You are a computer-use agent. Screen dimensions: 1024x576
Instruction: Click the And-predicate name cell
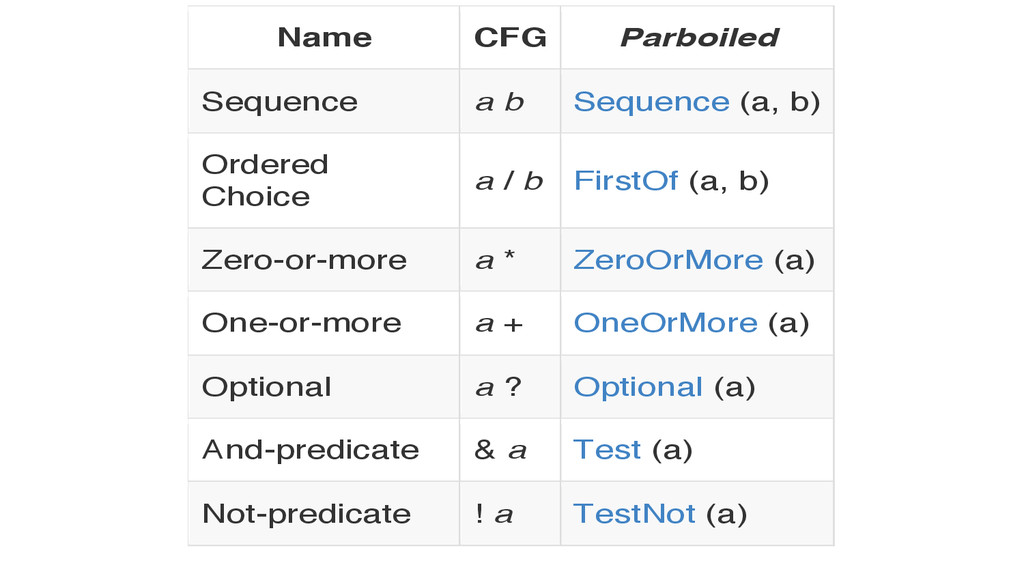point(324,450)
